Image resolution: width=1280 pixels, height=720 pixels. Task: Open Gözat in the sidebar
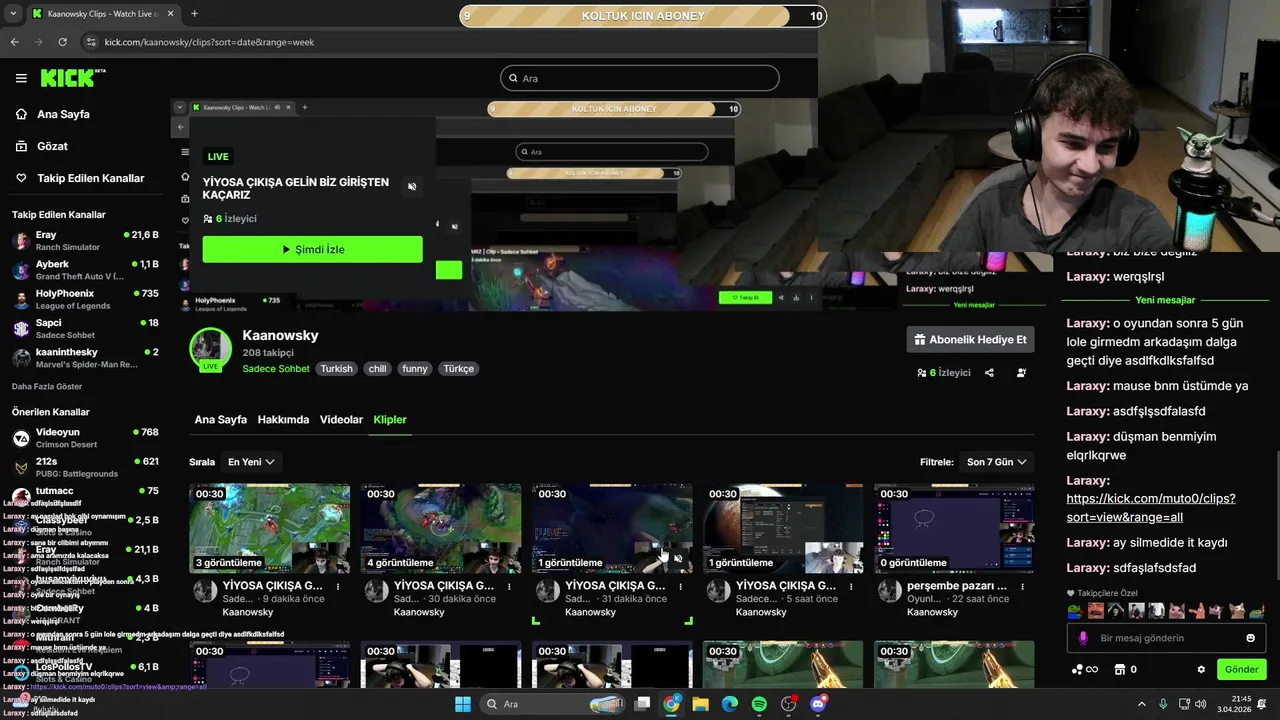click(x=52, y=146)
